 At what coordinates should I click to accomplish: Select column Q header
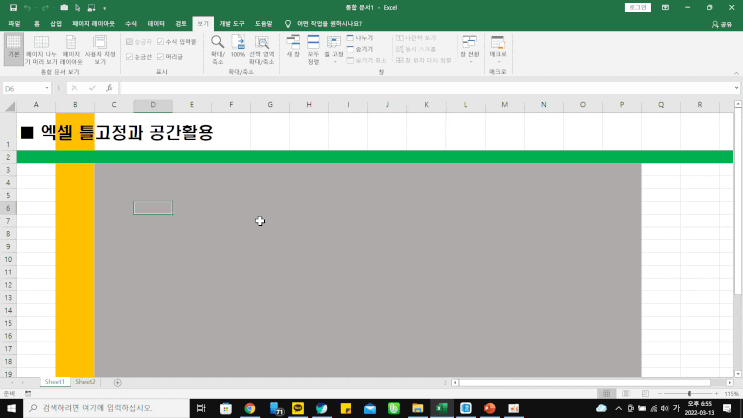[x=661, y=105]
